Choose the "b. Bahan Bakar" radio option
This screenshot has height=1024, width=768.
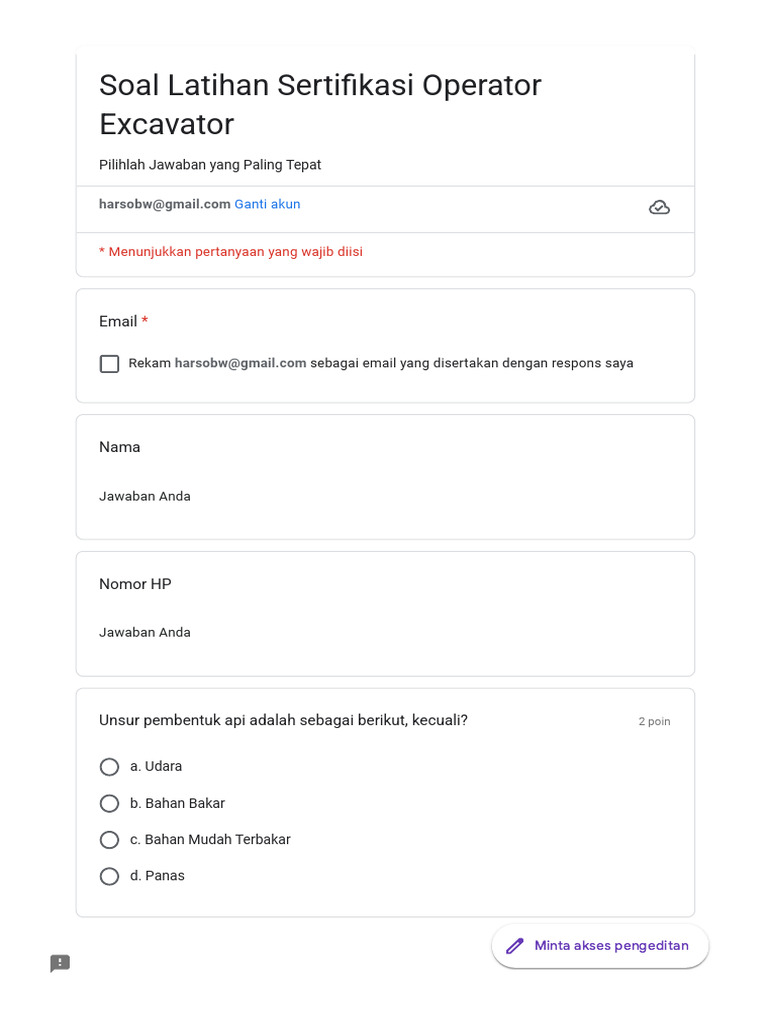click(x=110, y=803)
